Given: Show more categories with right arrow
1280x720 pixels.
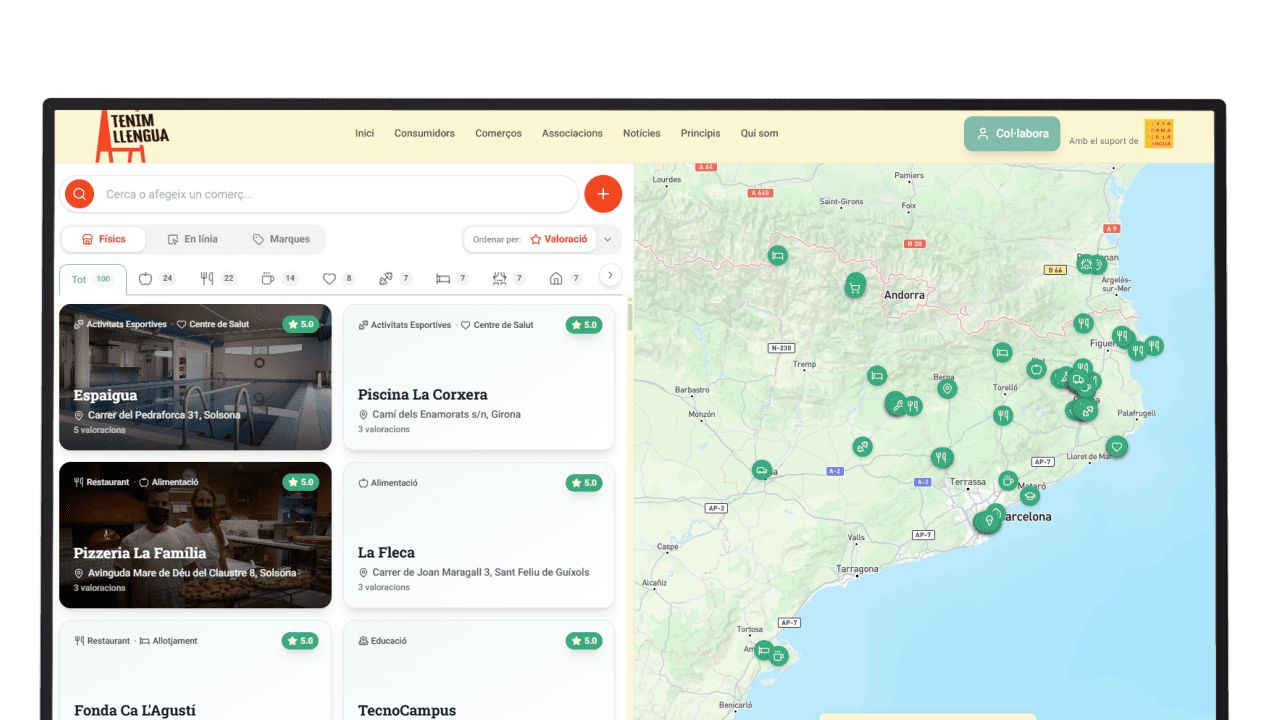Looking at the screenshot, I should tap(611, 276).
